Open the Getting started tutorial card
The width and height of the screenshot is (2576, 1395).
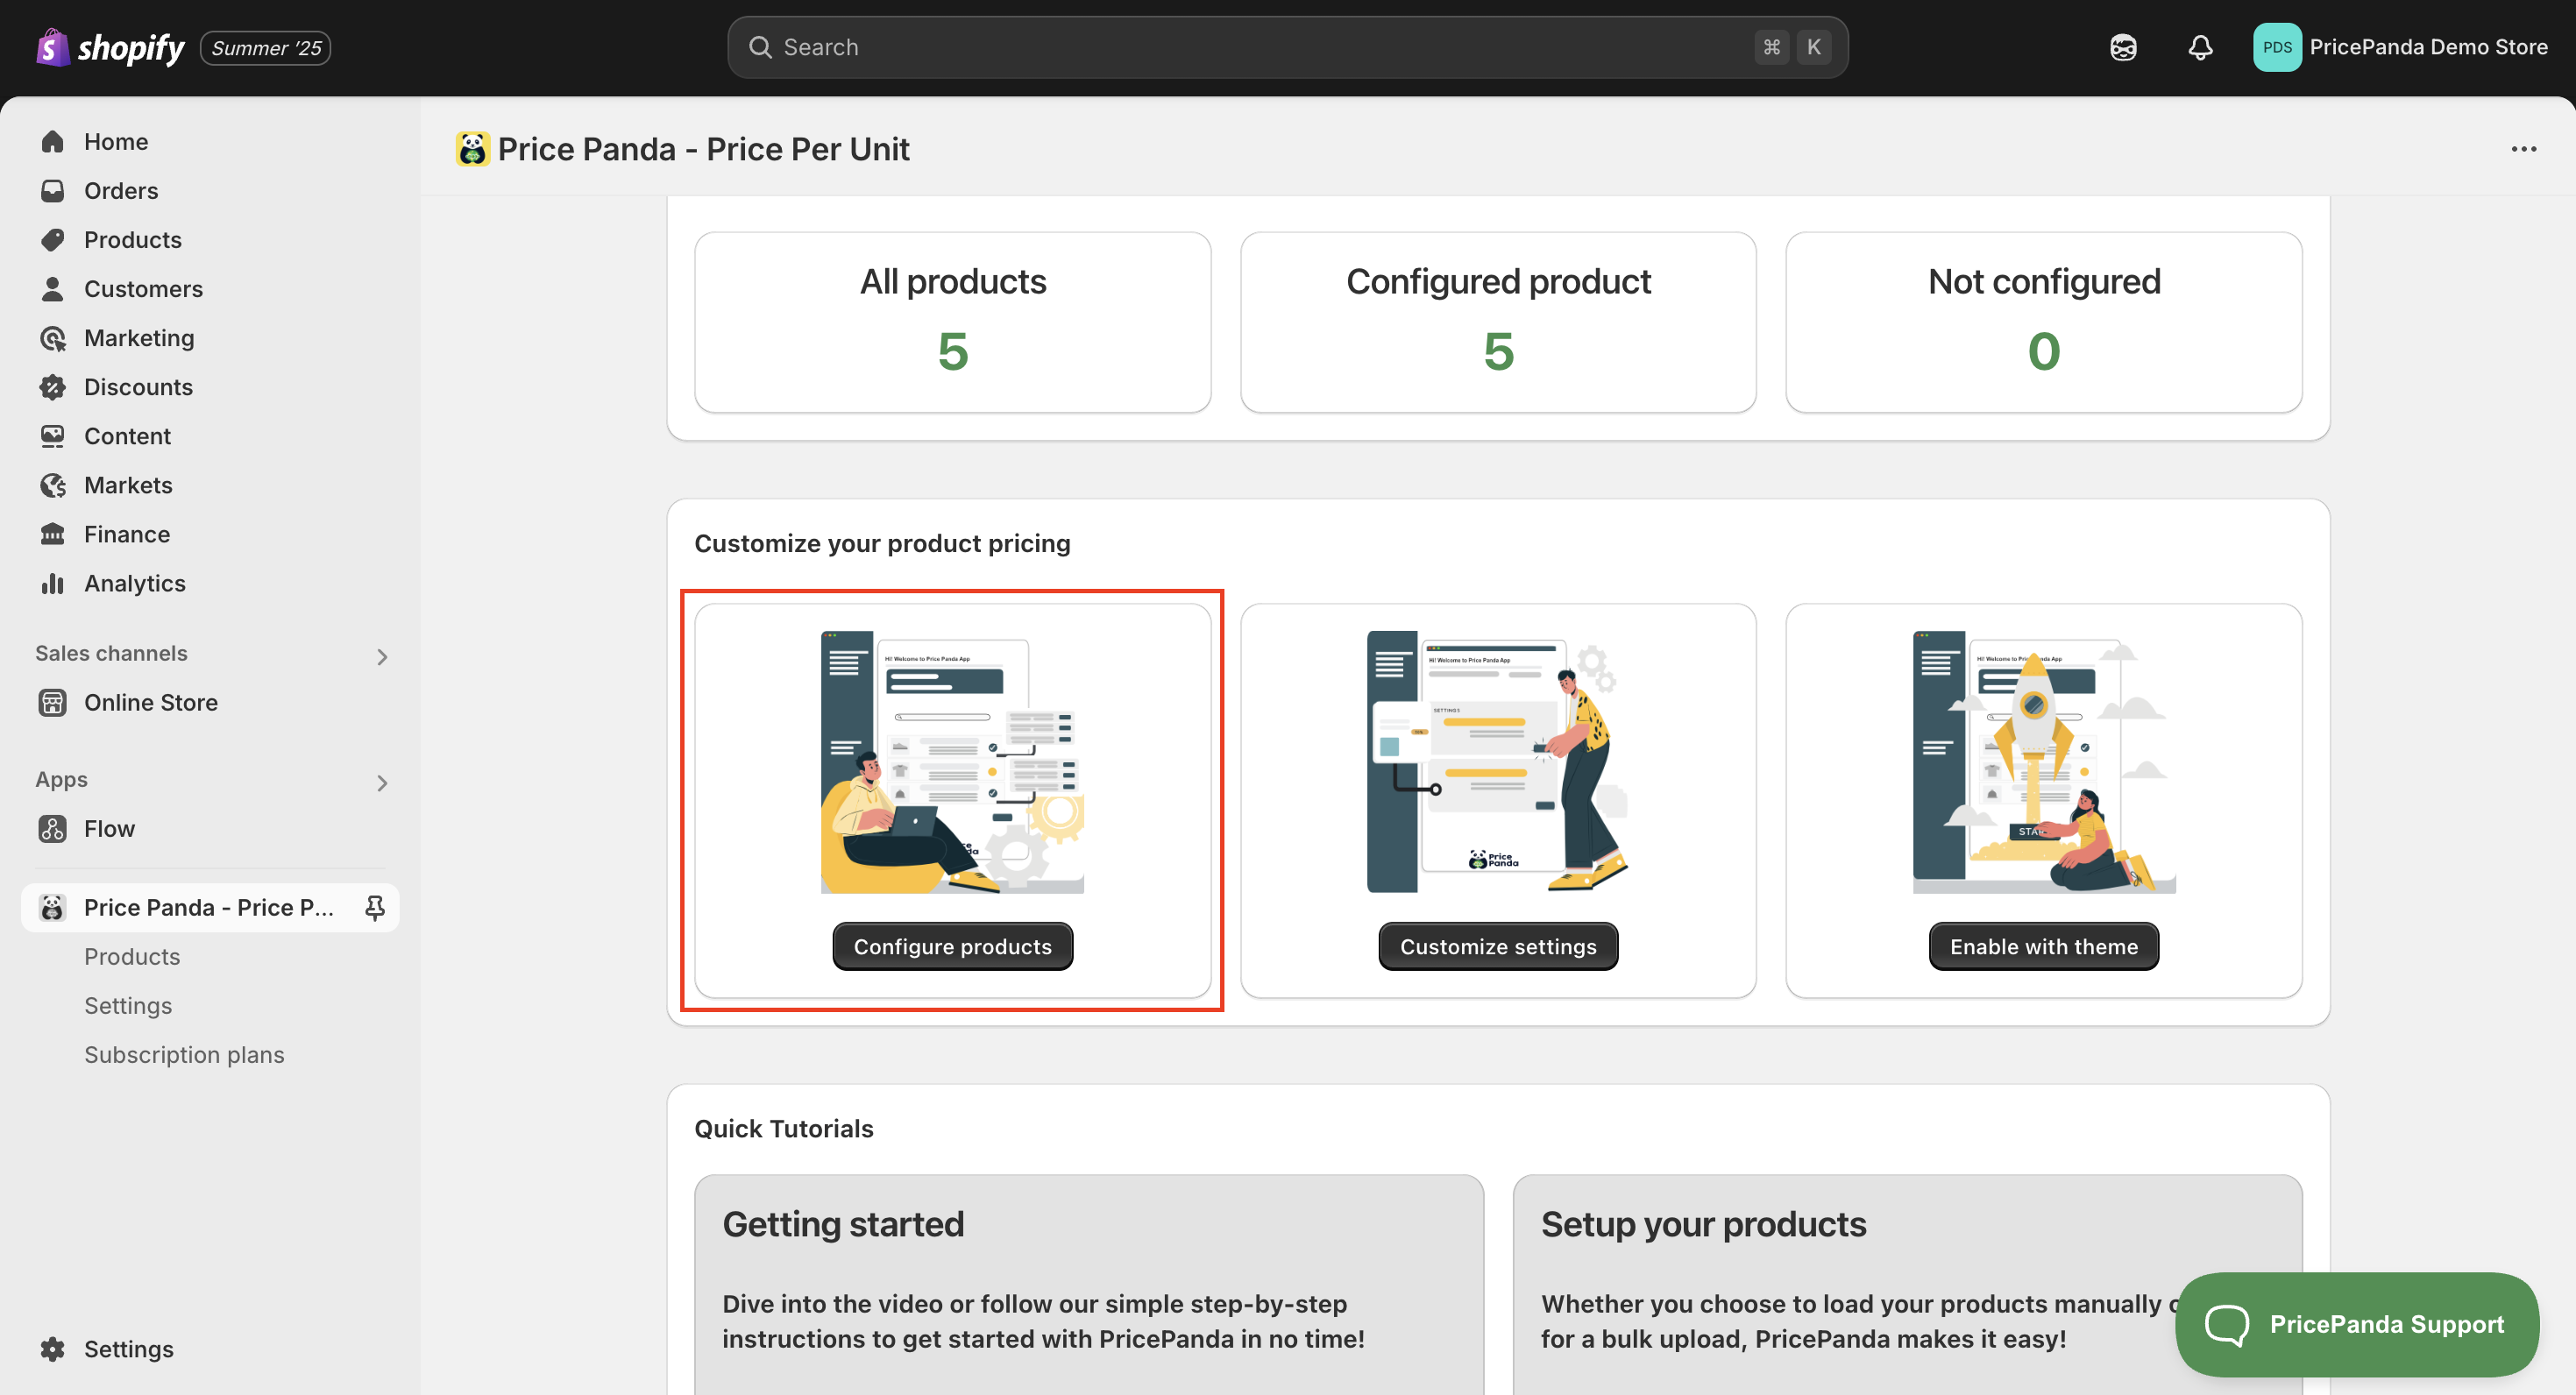click(1089, 1284)
